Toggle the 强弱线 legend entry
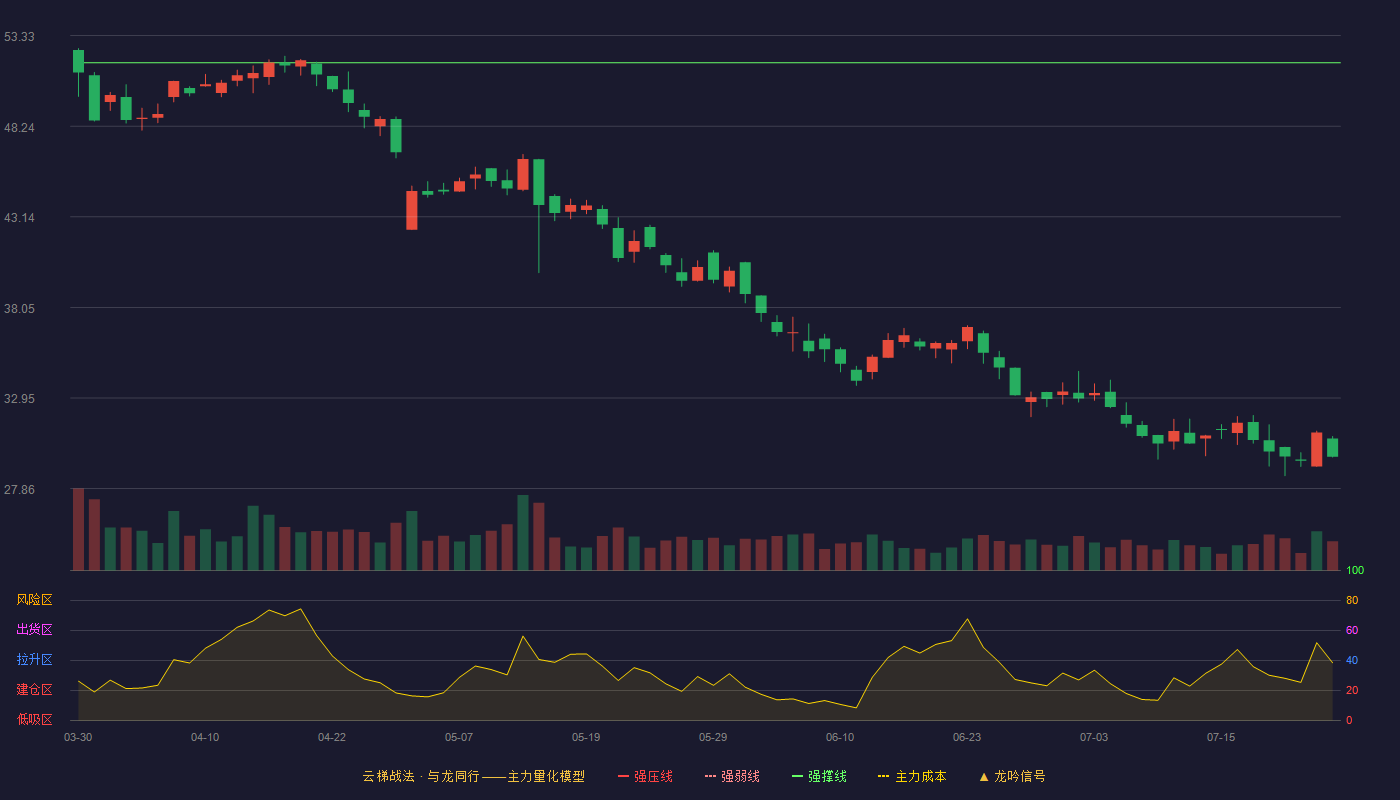This screenshot has height=800, width=1400. (732, 776)
